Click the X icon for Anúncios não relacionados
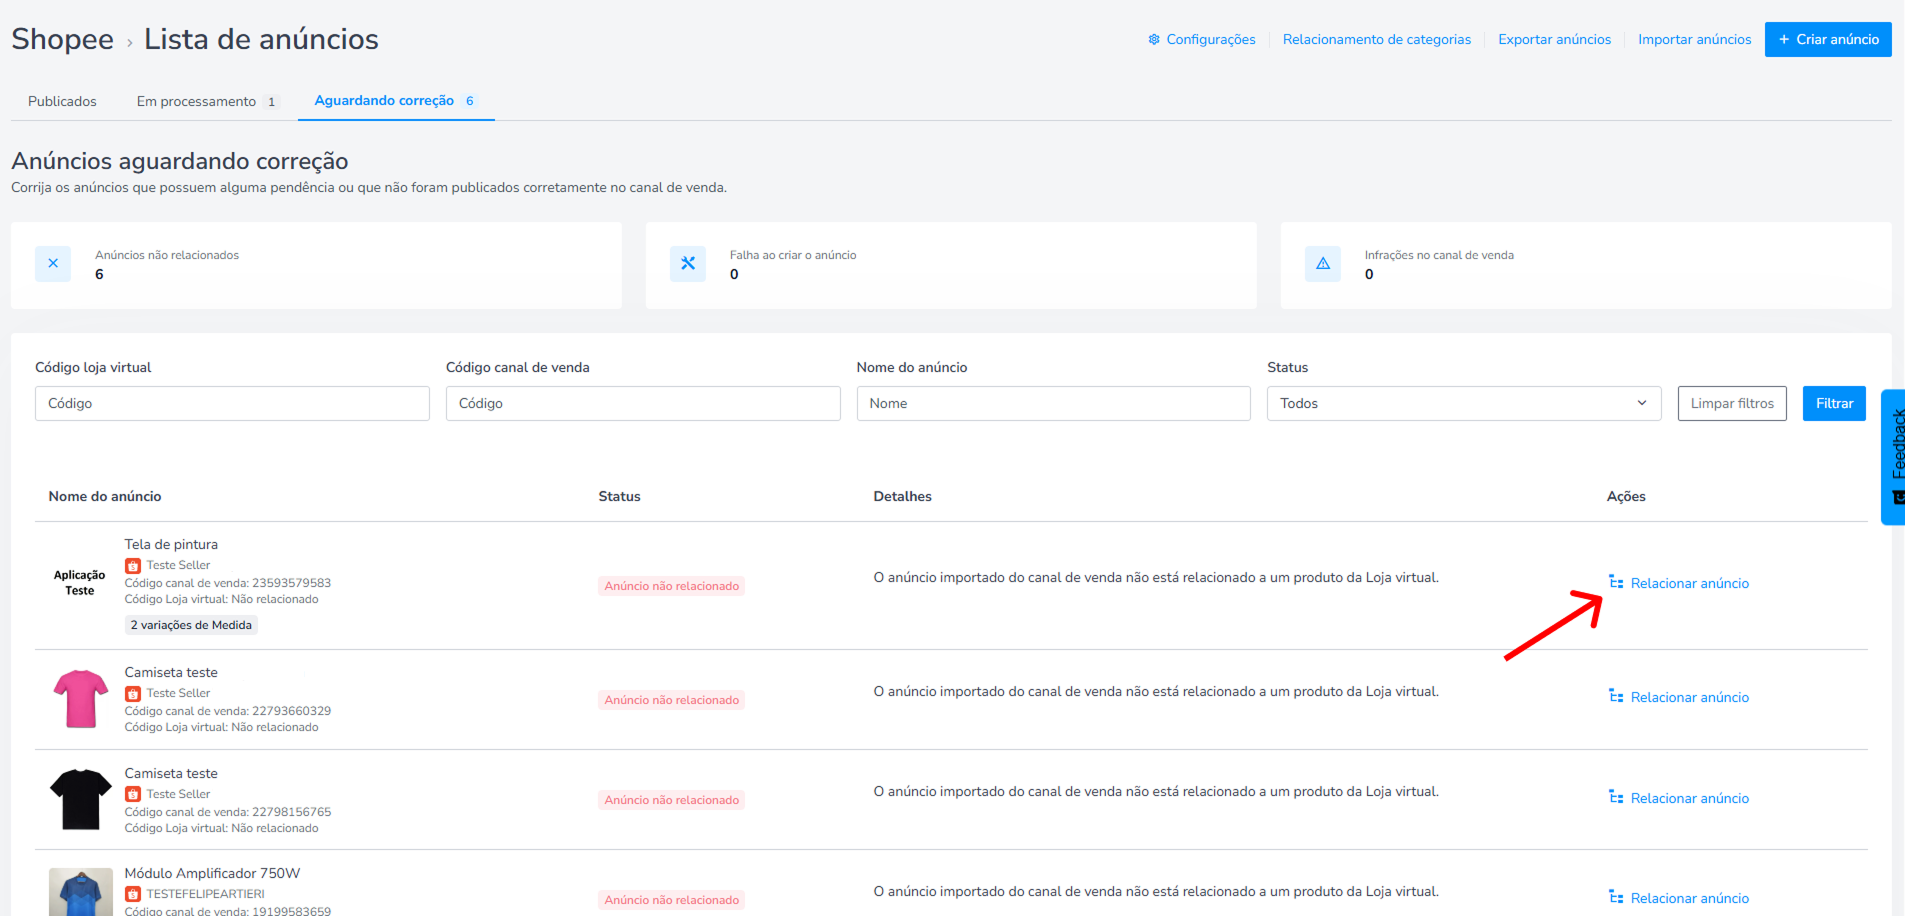Image resolution: width=1905 pixels, height=916 pixels. [53, 264]
